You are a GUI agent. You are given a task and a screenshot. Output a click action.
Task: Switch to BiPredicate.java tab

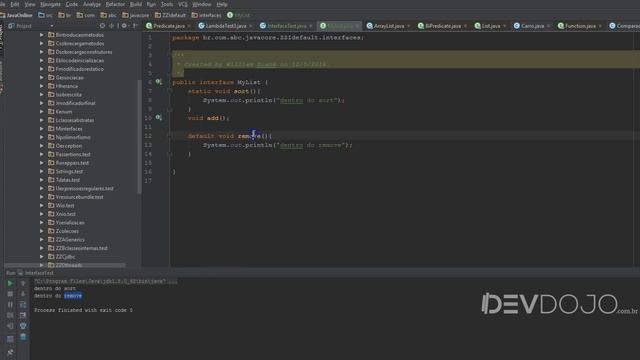(442, 26)
